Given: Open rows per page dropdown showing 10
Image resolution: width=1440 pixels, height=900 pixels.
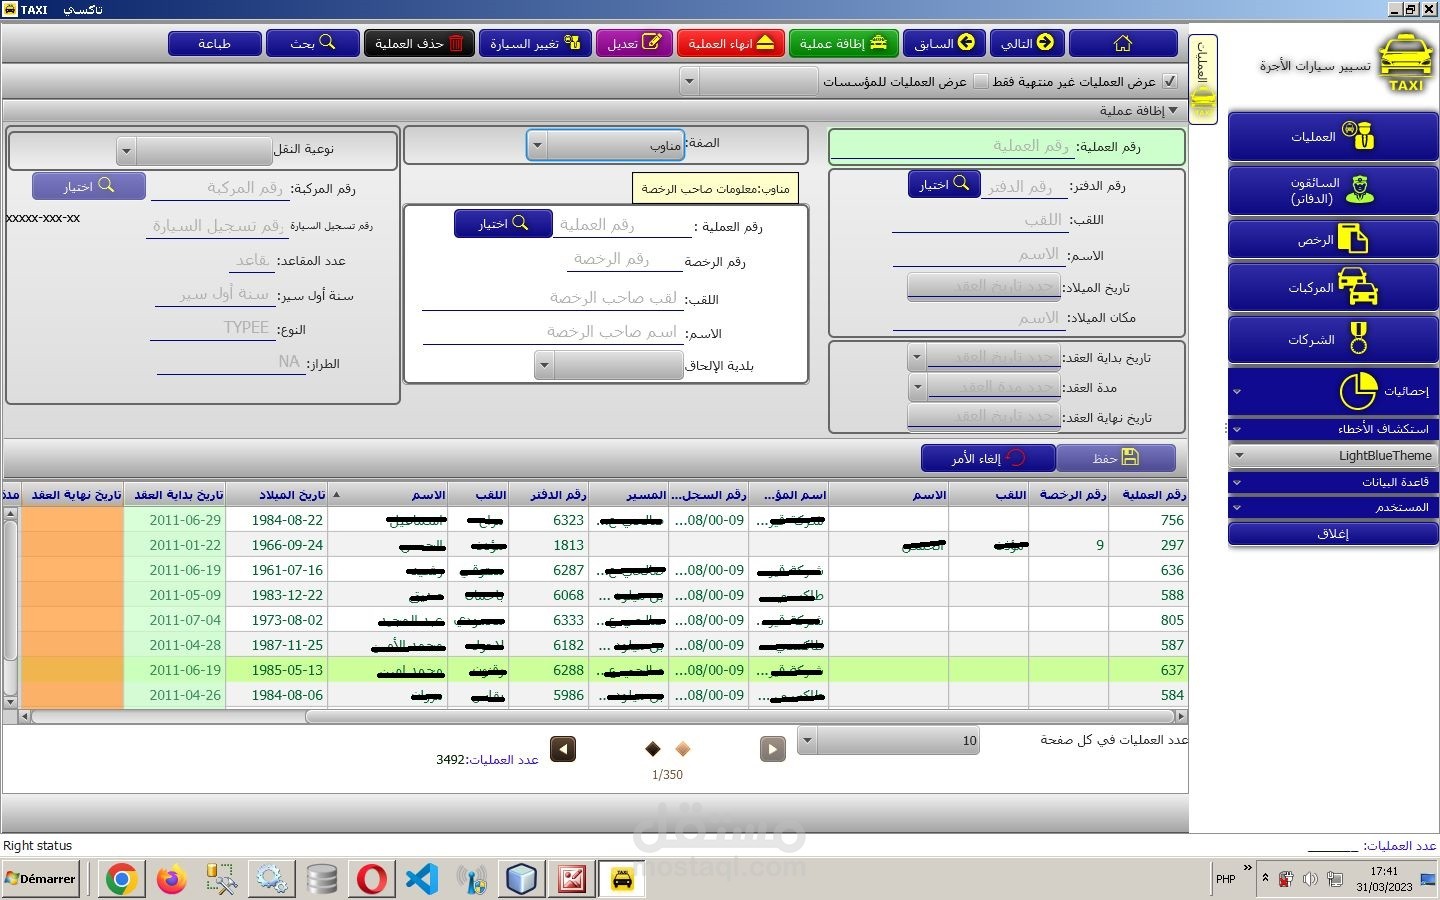Looking at the screenshot, I should click(x=888, y=741).
